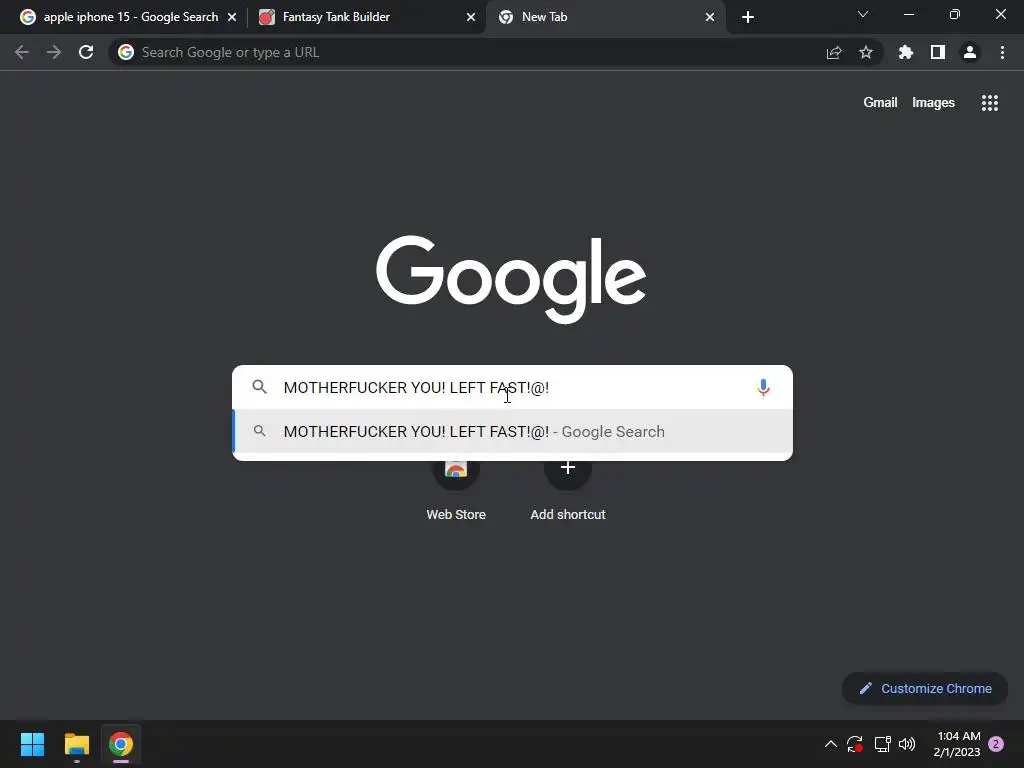Open a new tab with the plus button

coord(748,17)
